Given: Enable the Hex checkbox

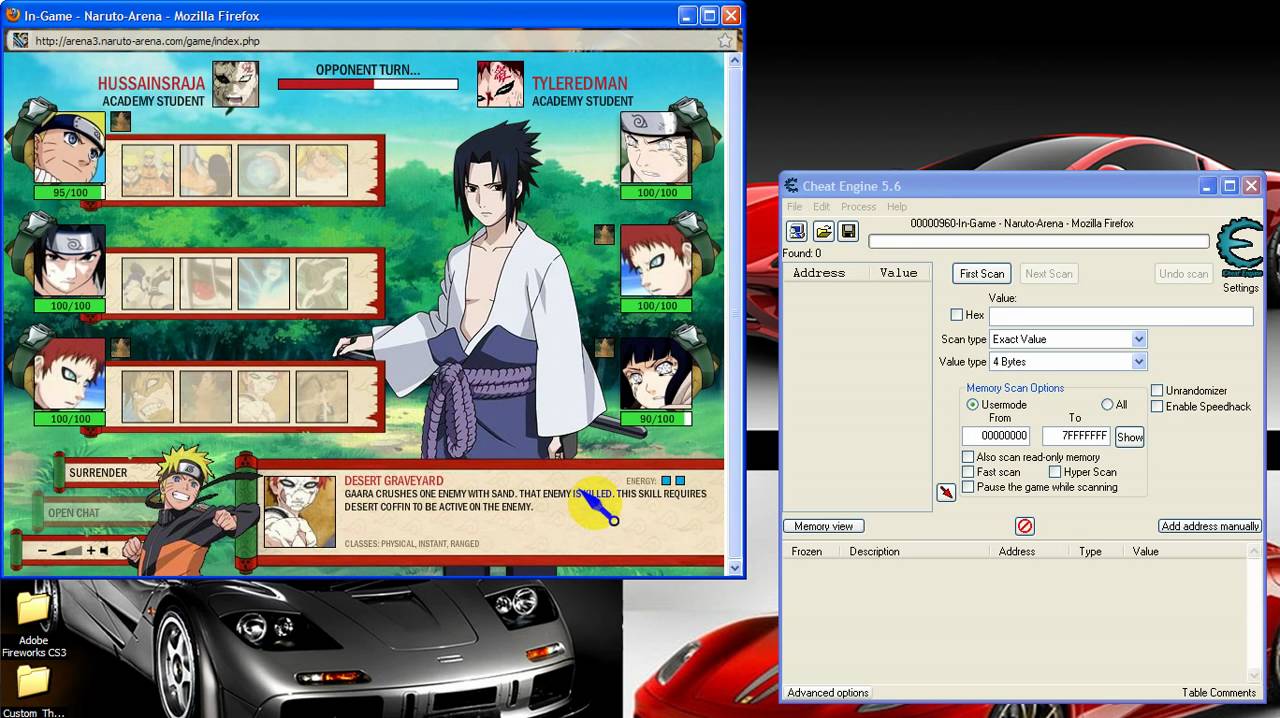Looking at the screenshot, I should [x=956, y=314].
